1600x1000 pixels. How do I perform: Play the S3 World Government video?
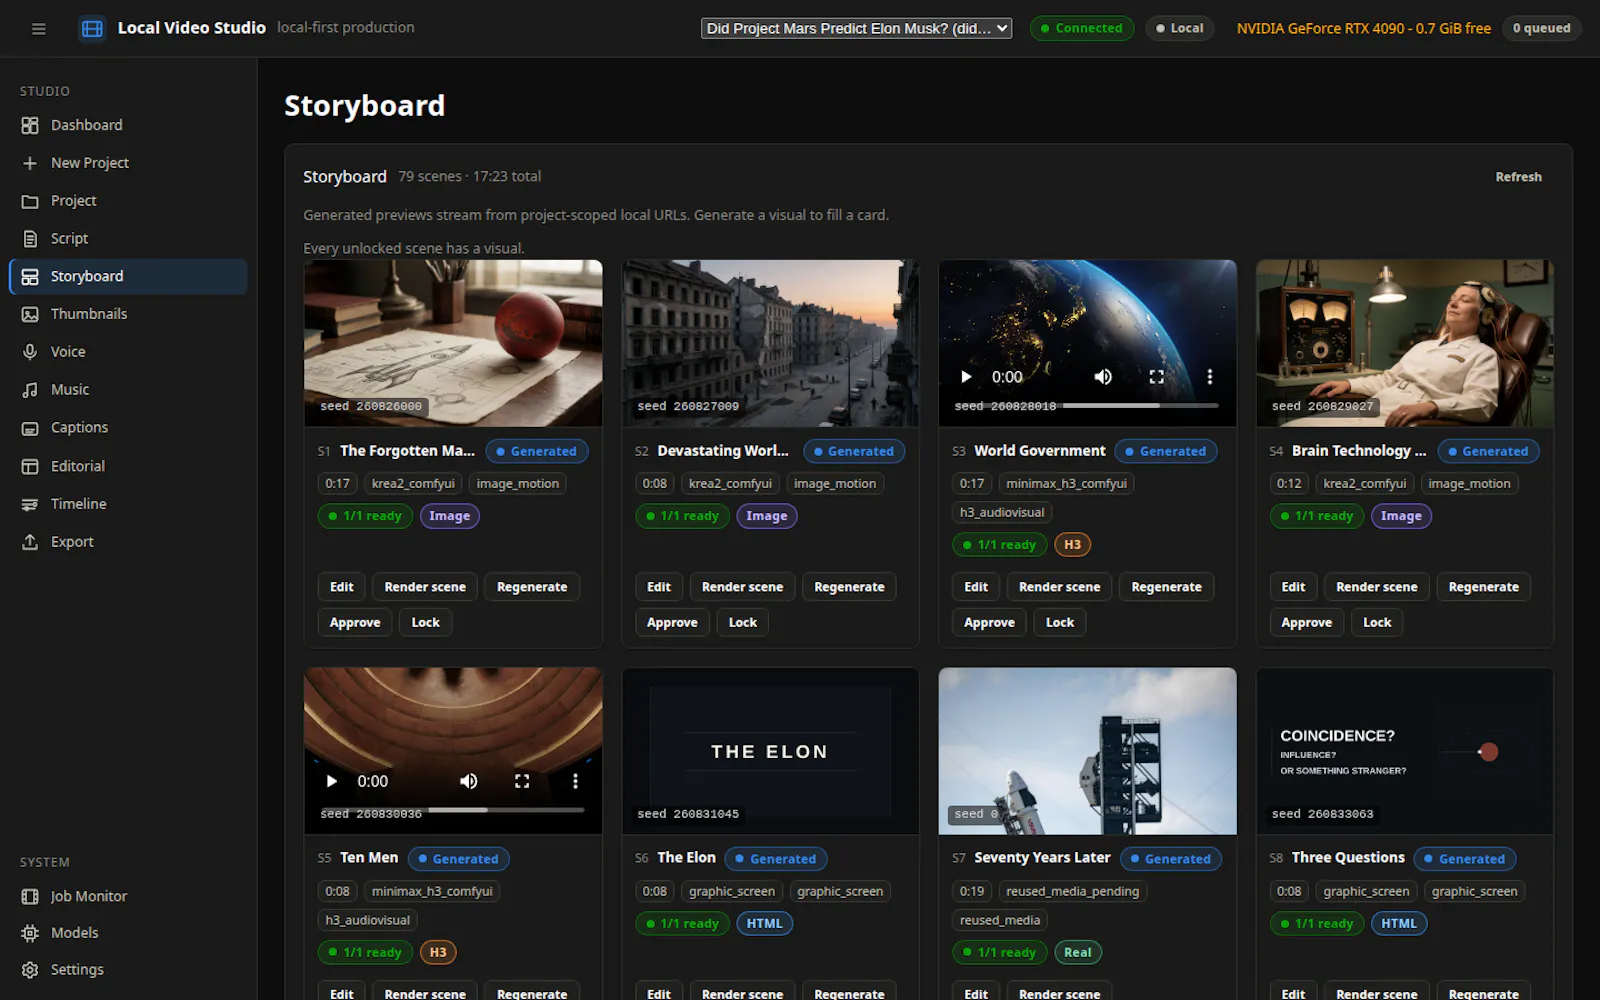tap(966, 377)
